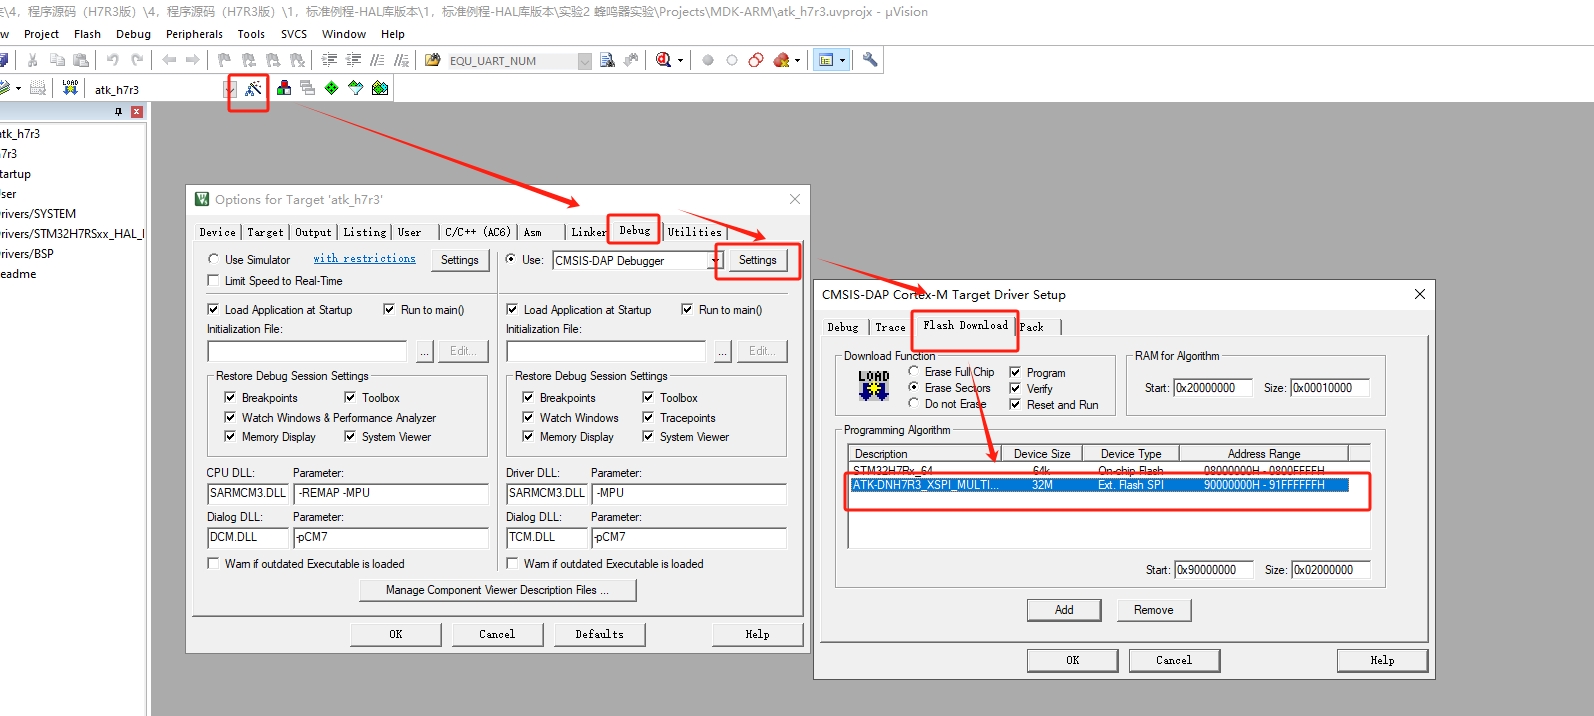Switch to the Utilities tab

click(694, 232)
